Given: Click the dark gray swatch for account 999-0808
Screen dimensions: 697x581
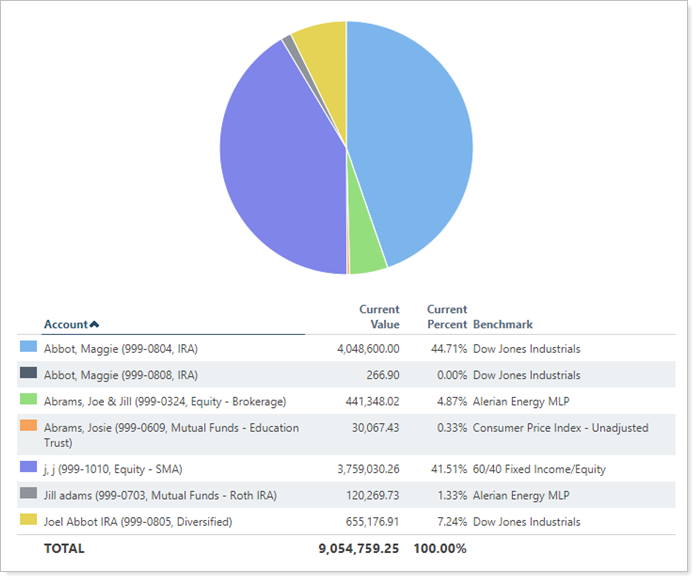Looking at the screenshot, I should coord(28,373).
